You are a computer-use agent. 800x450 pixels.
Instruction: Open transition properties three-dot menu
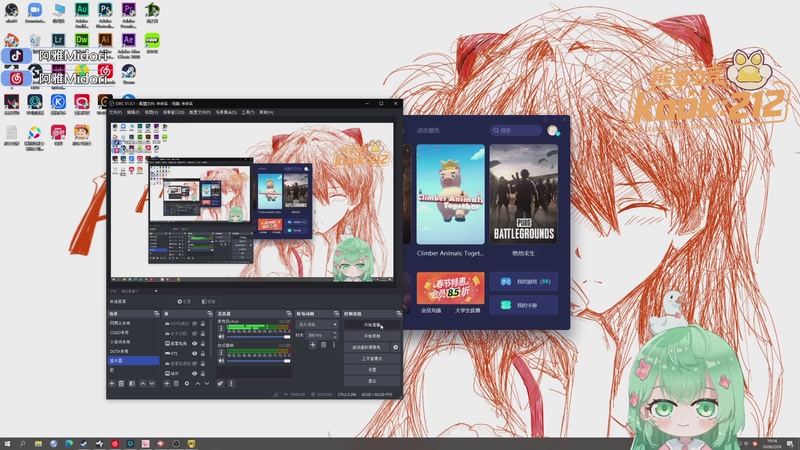coord(334,345)
